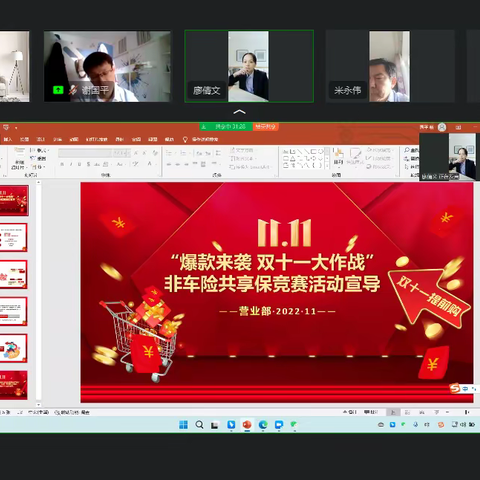
Task: Click the Shape Fill option
Action: coord(379,150)
